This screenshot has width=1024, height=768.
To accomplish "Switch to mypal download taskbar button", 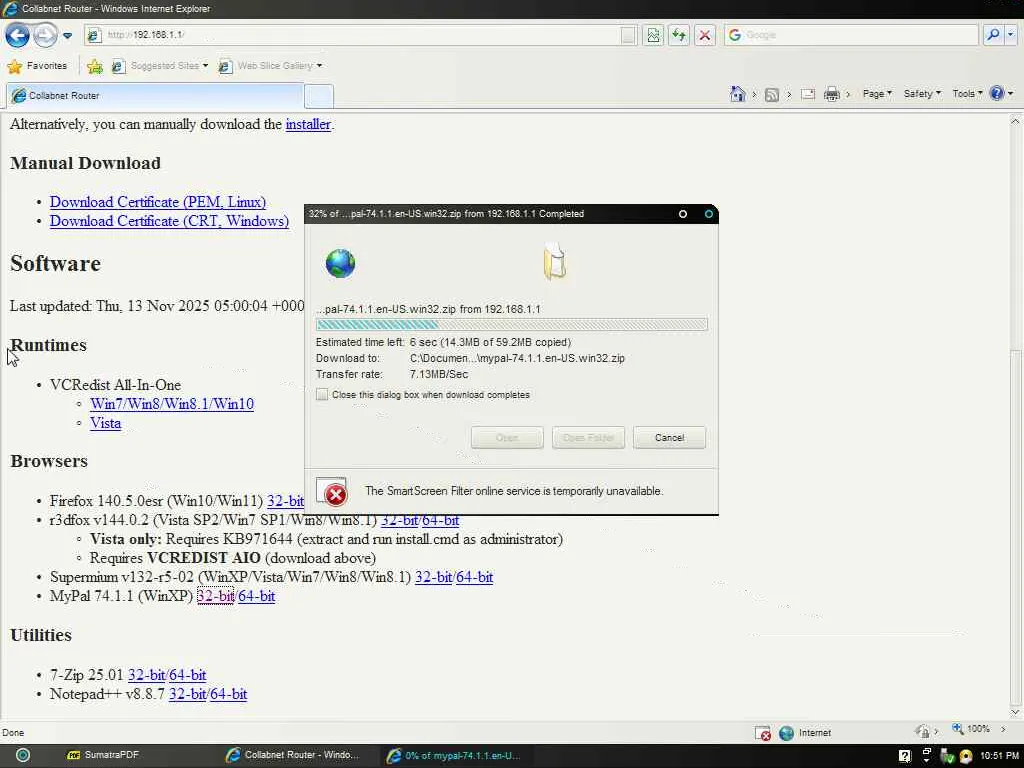I will [455, 756].
